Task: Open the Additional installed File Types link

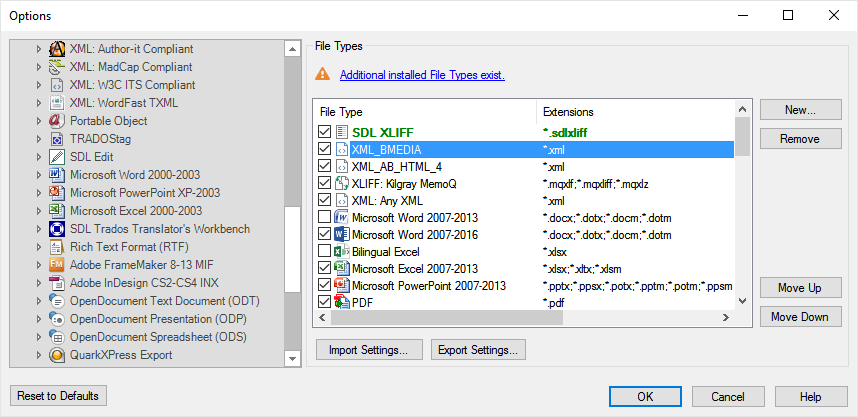Action: coord(422,75)
